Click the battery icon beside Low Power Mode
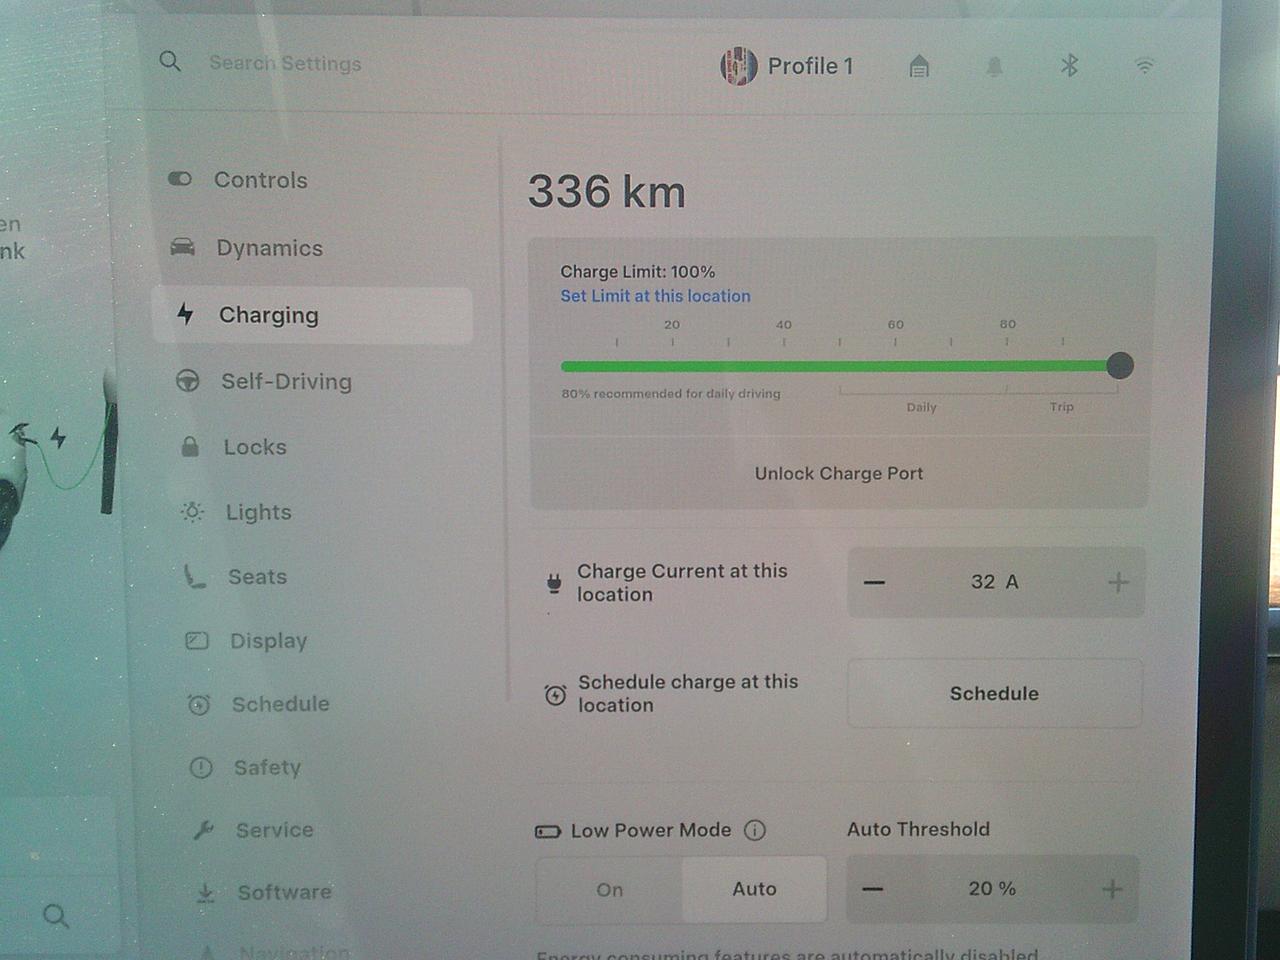Screen dimensions: 1280x960 [x=548, y=831]
